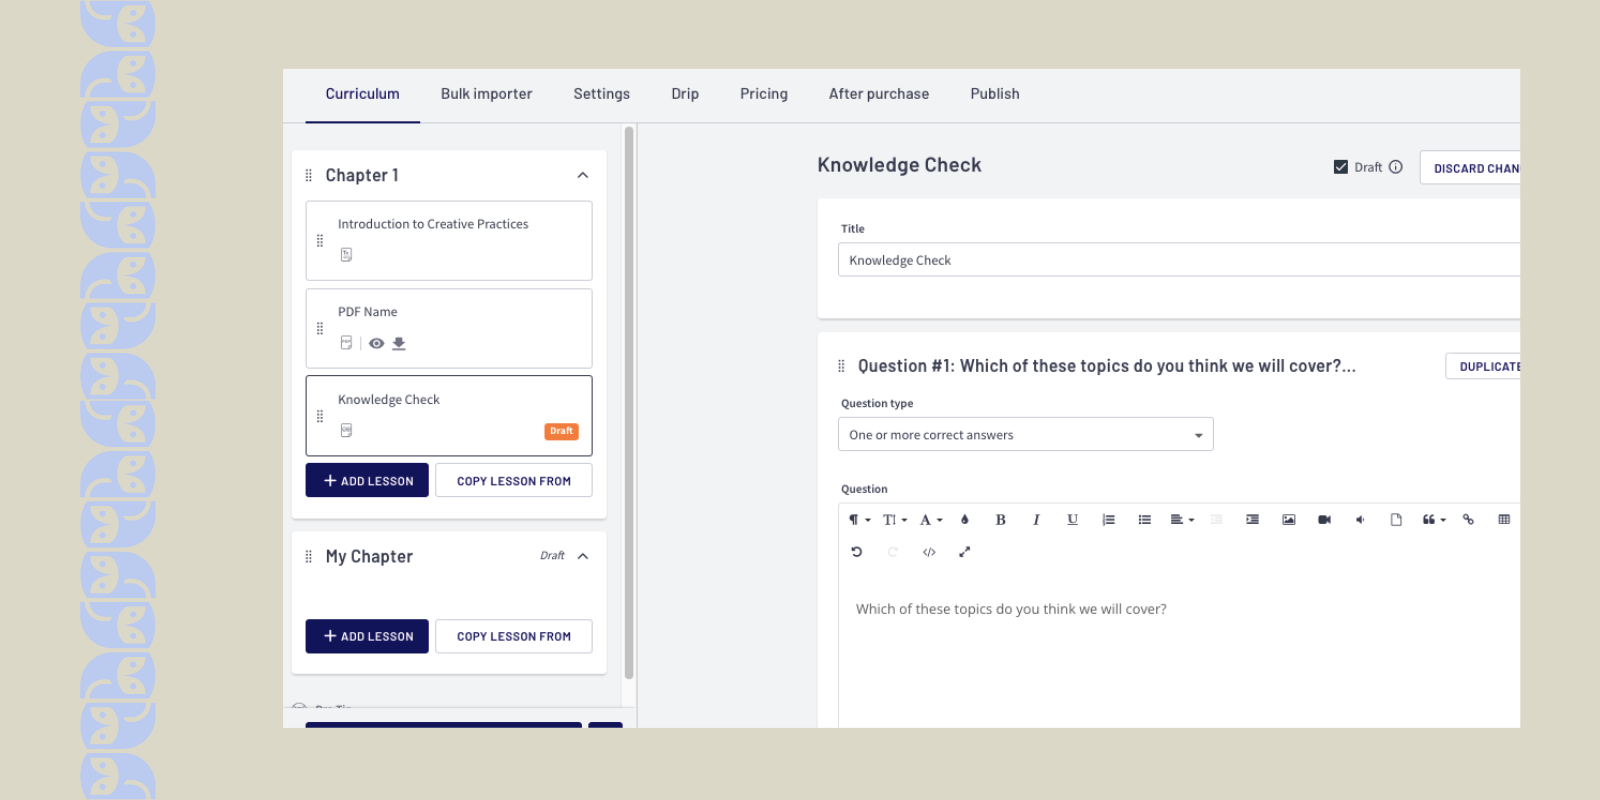Click the Title input field
Image resolution: width=1600 pixels, height=800 pixels.
click(x=1179, y=260)
